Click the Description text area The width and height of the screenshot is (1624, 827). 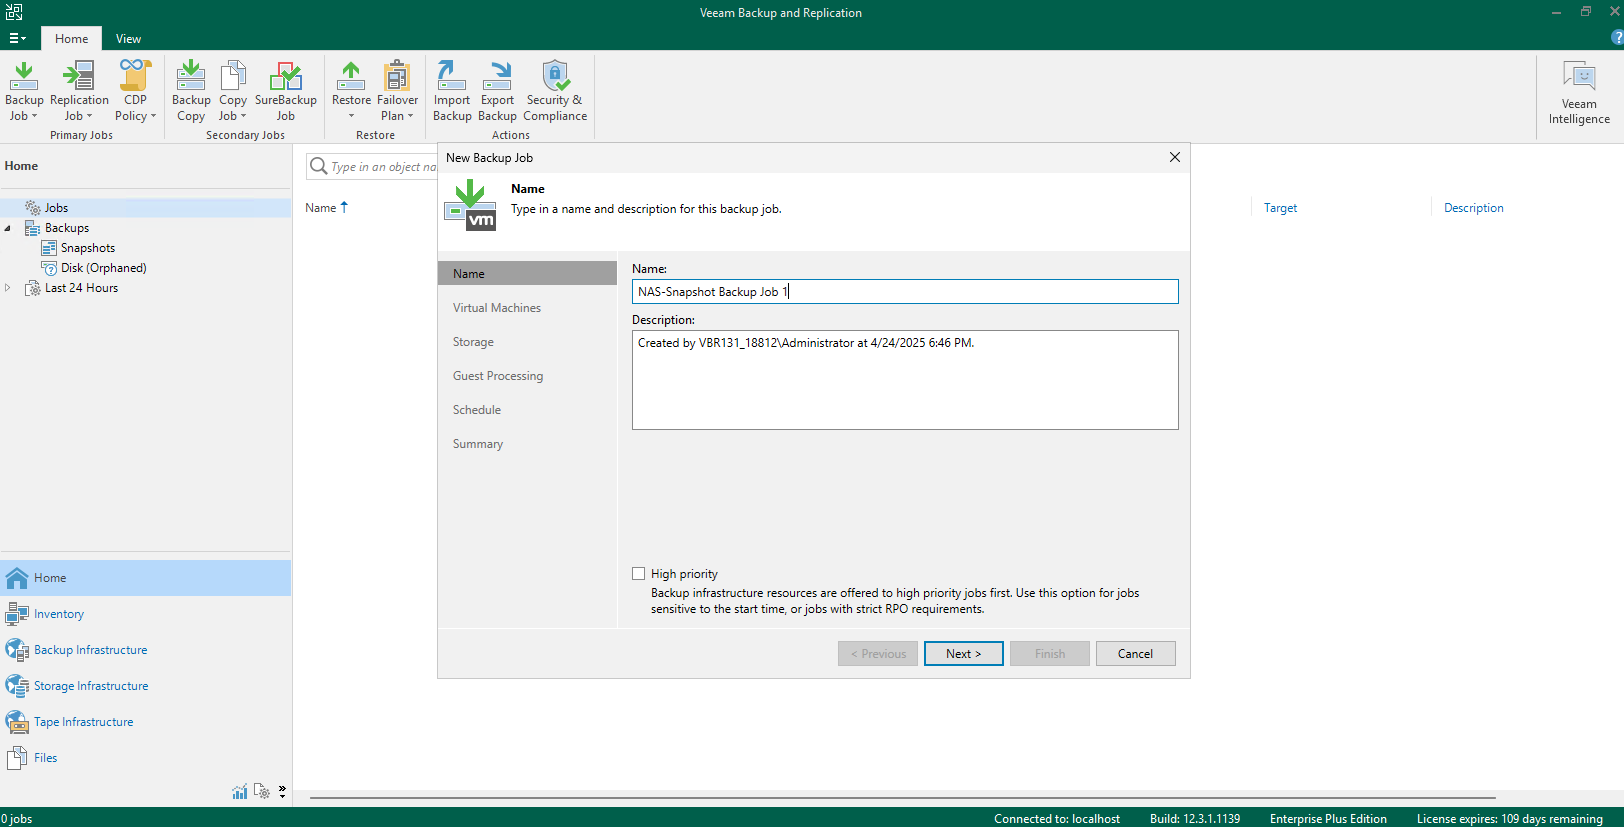905,380
